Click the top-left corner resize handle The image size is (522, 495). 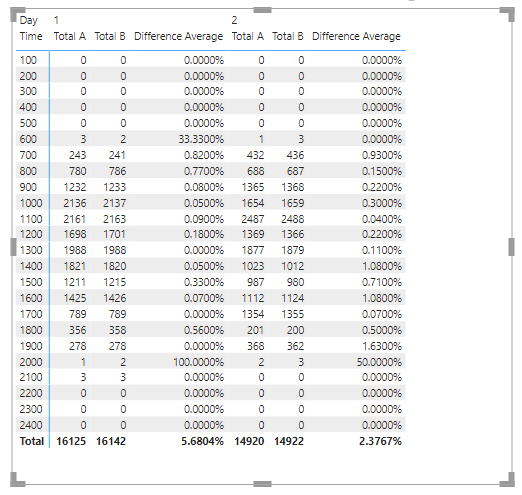(18, 15)
